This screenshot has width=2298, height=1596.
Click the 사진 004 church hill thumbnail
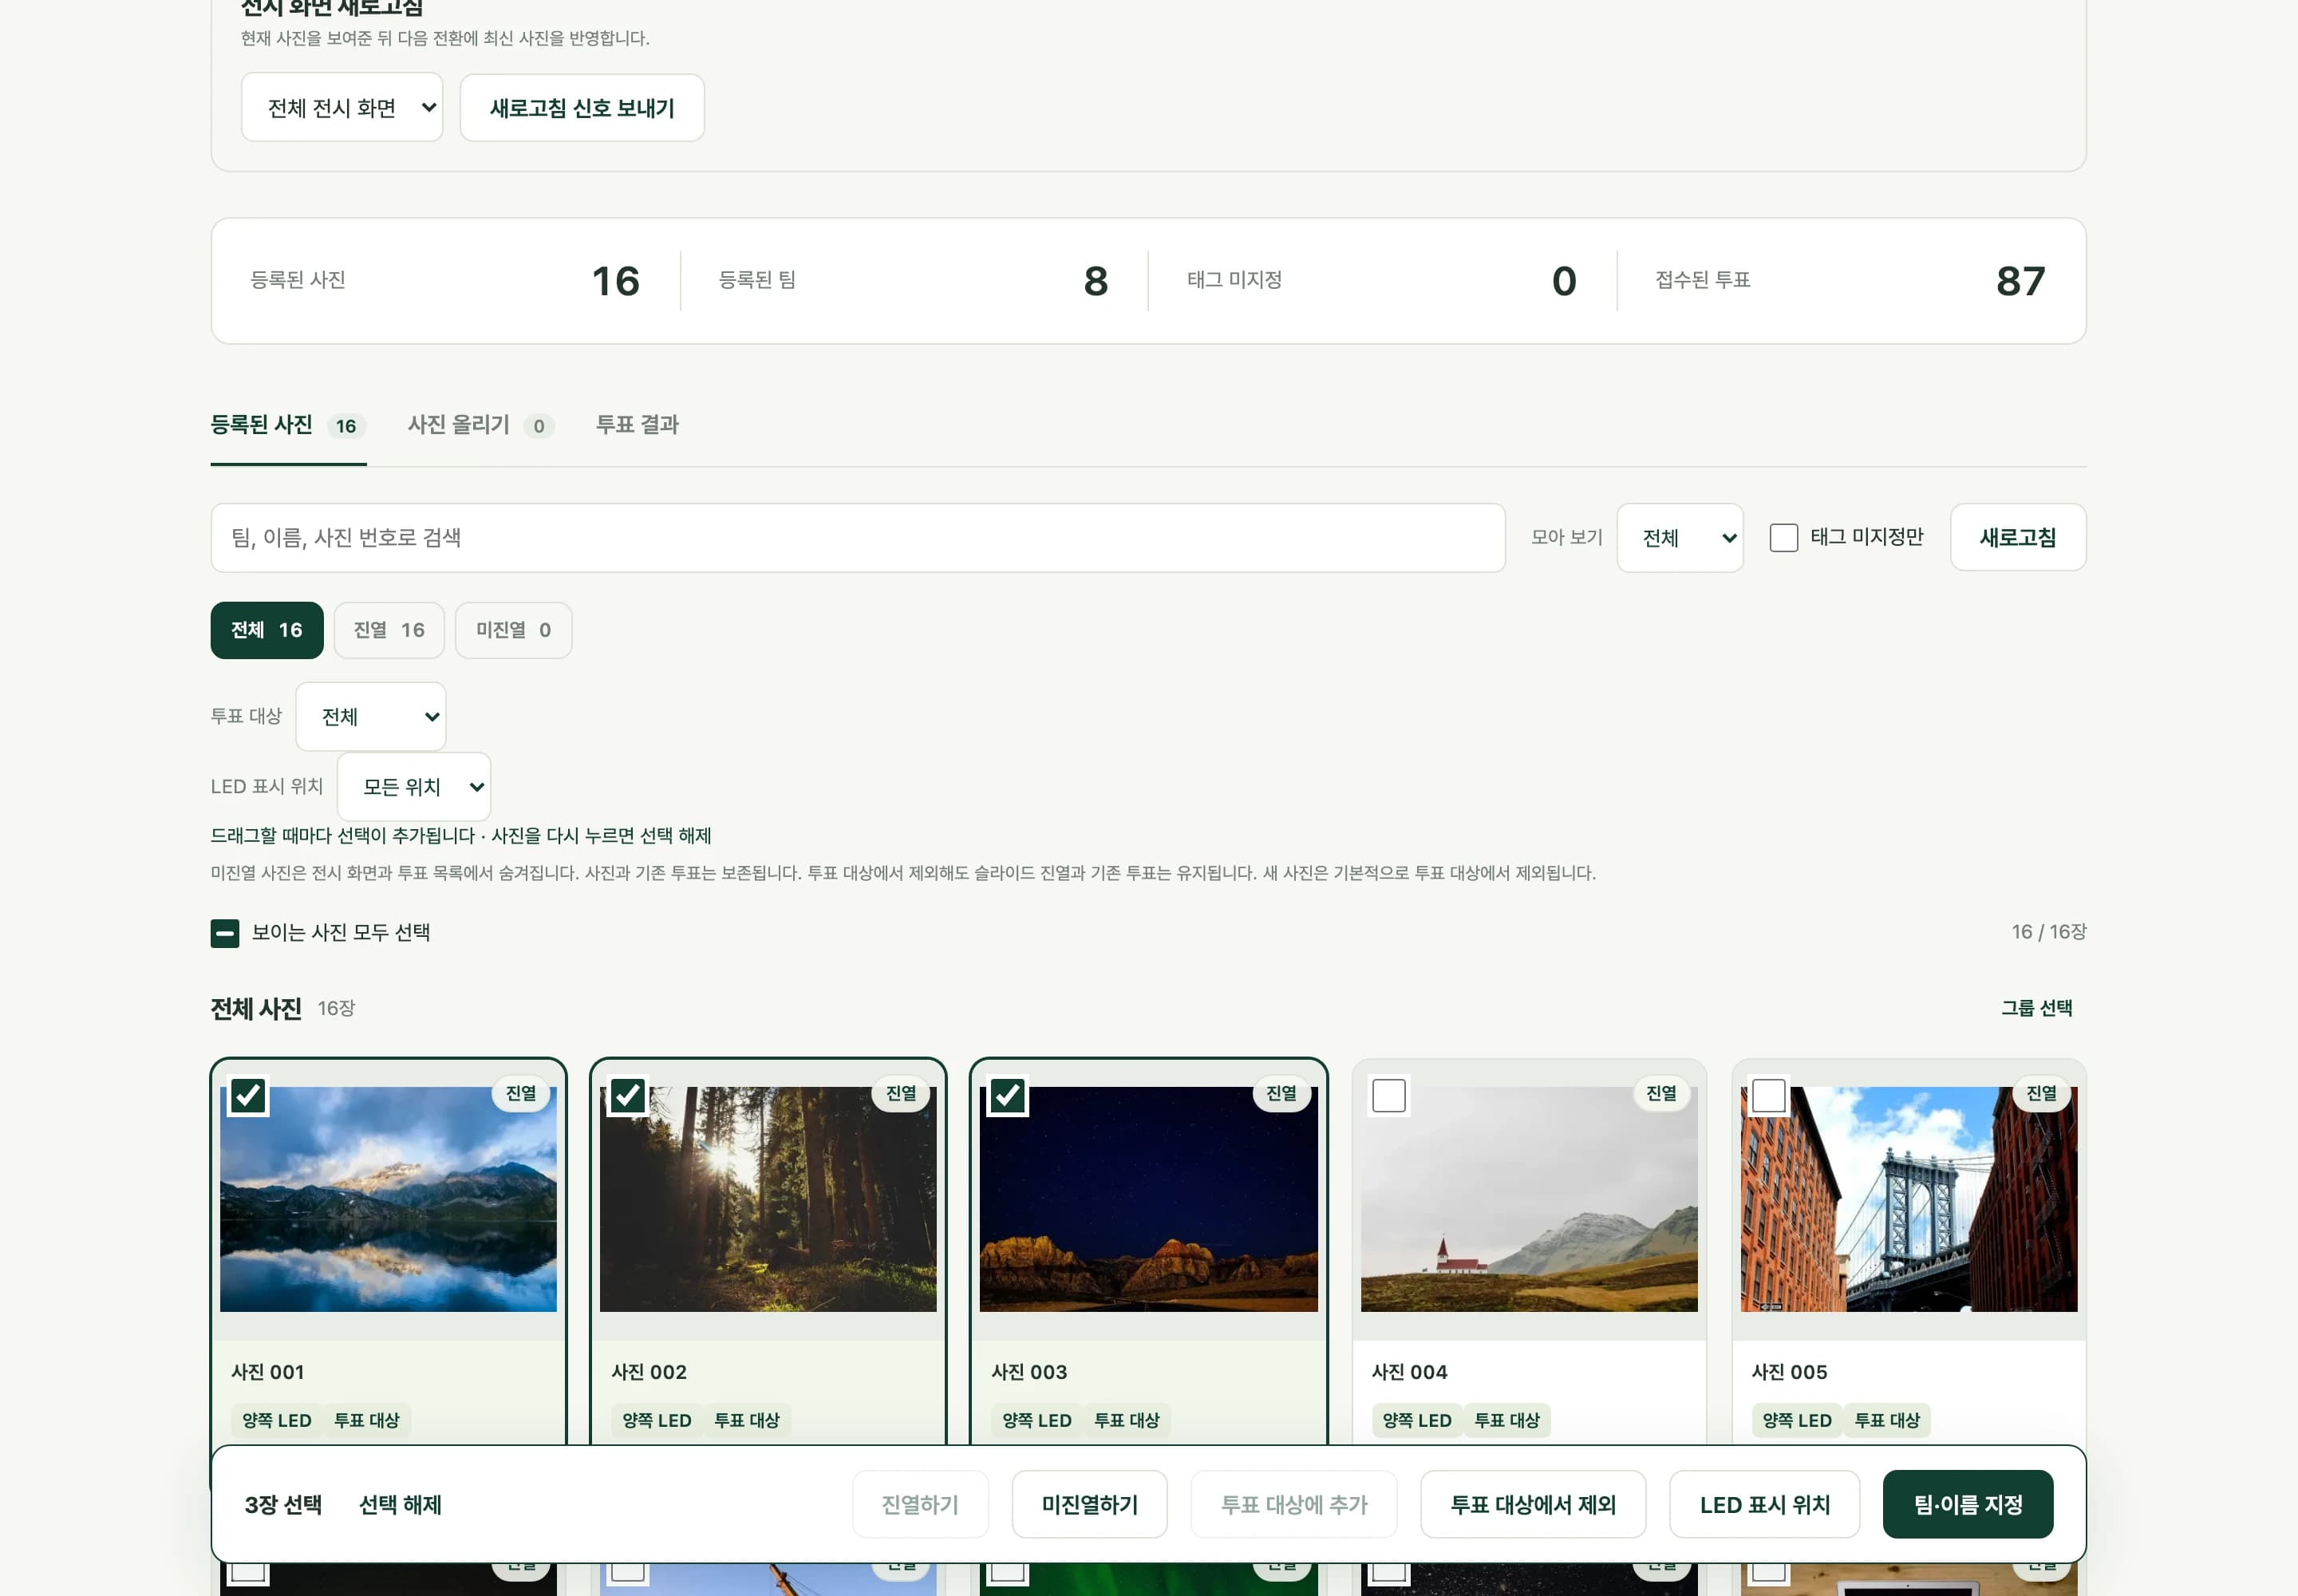[1529, 1199]
